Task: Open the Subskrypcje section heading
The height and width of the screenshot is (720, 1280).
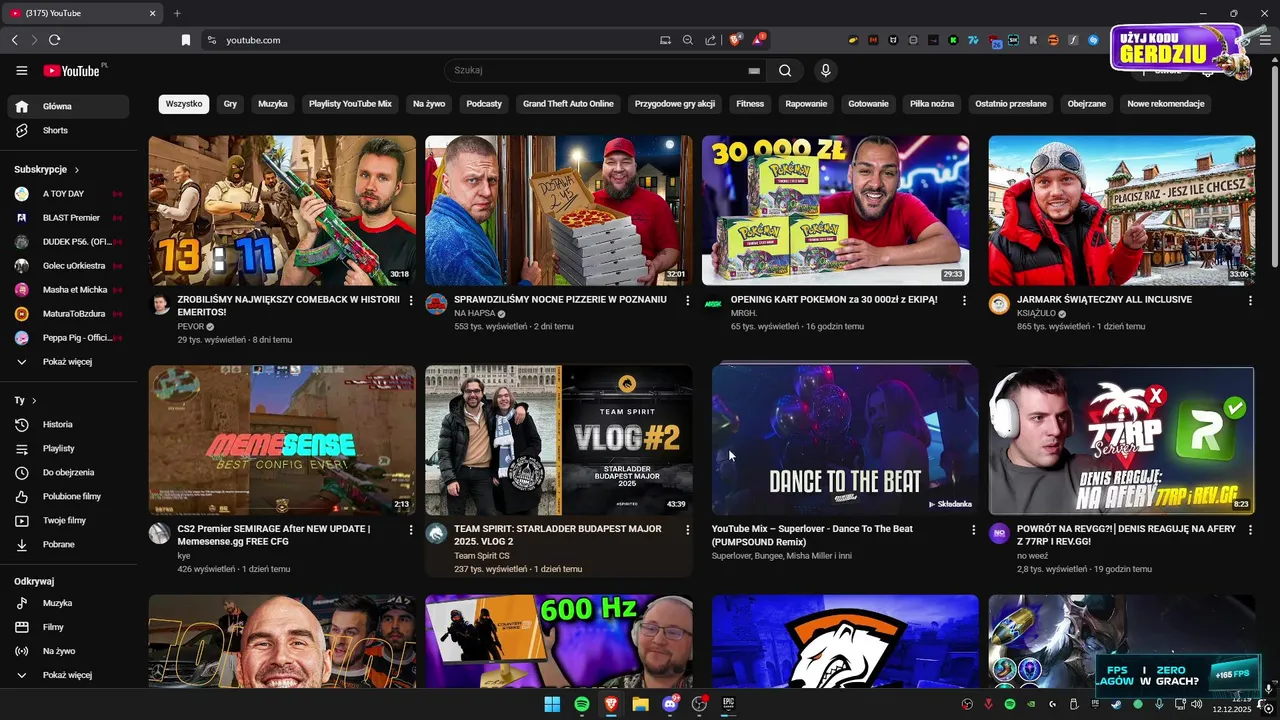Action: (47, 169)
